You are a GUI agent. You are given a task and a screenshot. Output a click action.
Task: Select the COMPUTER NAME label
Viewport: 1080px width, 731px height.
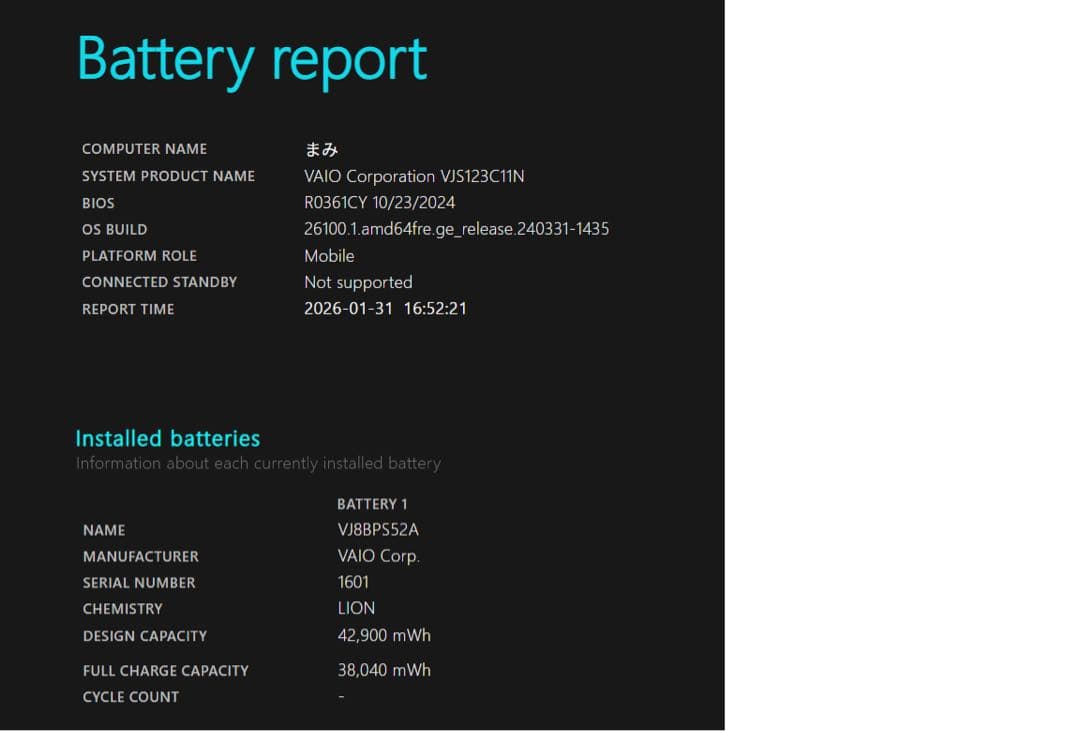[144, 149]
